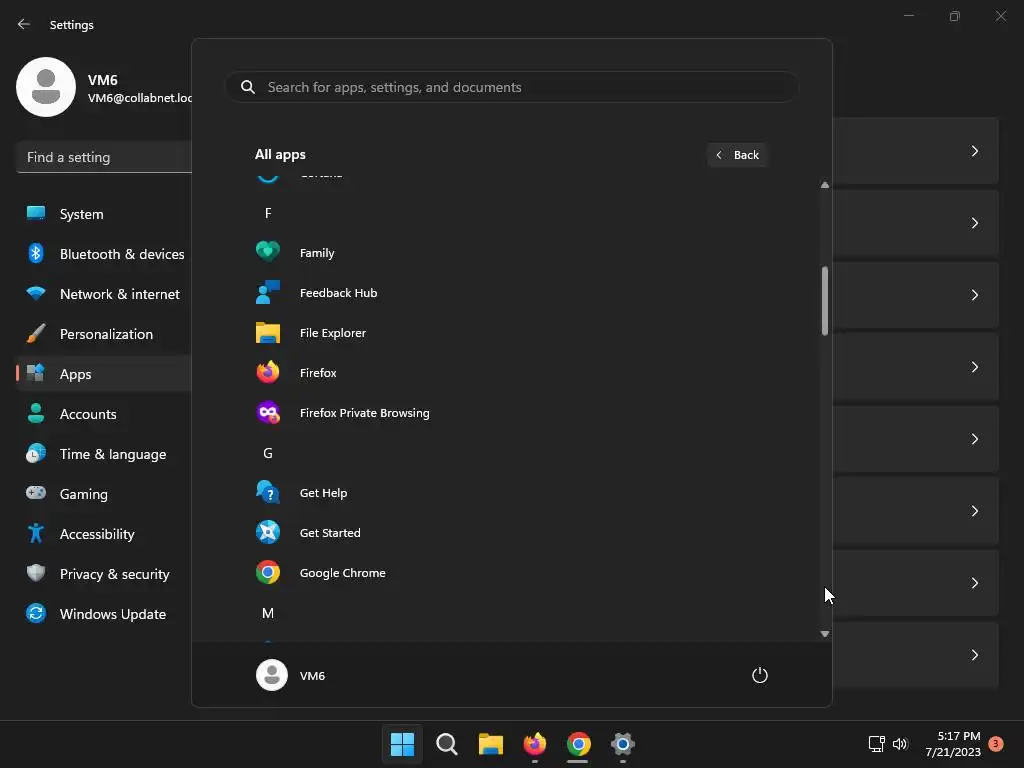Switch to Settings gear on the taskbar
This screenshot has width=1024, height=768.
pos(623,744)
